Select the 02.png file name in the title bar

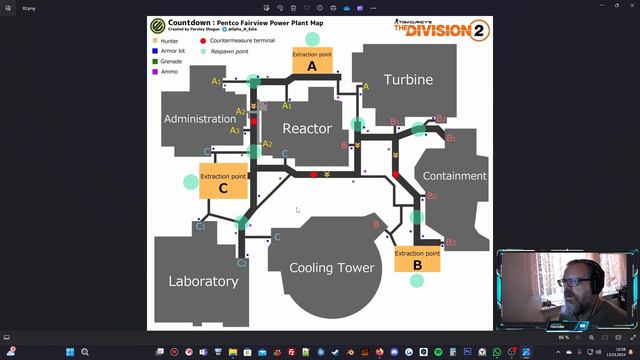coord(29,8)
